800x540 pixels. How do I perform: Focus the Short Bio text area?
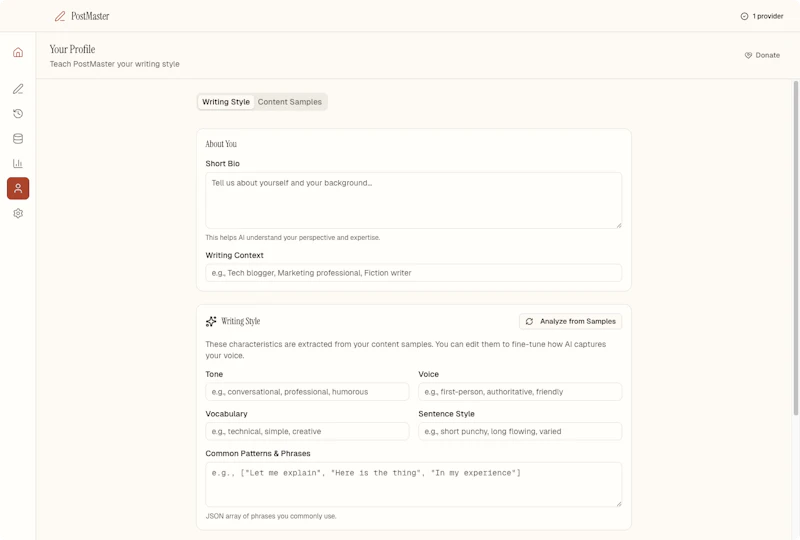coord(414,201)
